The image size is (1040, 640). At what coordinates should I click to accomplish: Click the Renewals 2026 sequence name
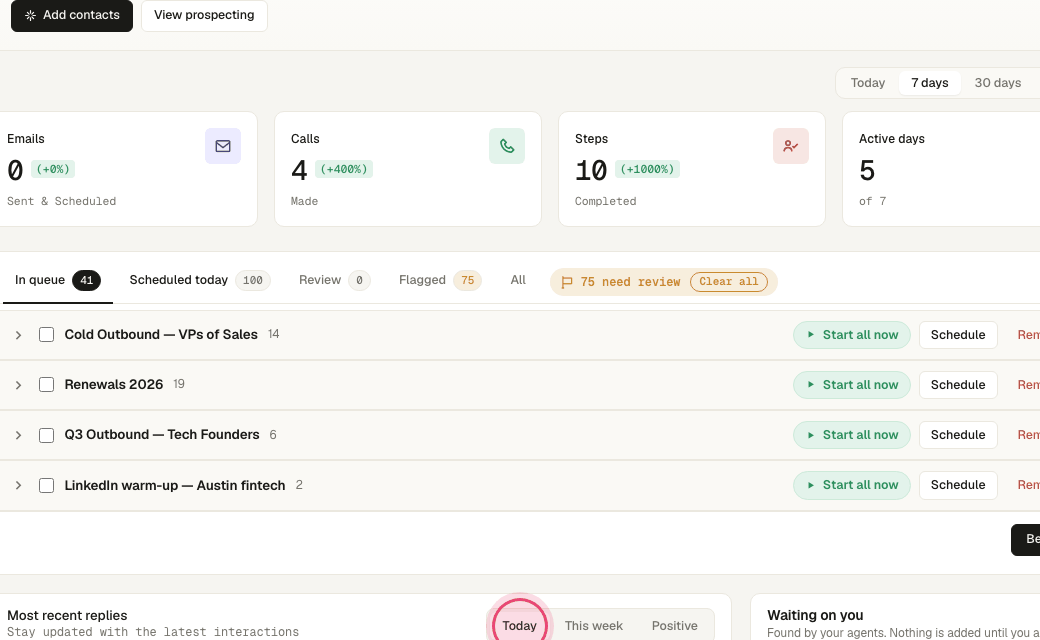point(113,385)
